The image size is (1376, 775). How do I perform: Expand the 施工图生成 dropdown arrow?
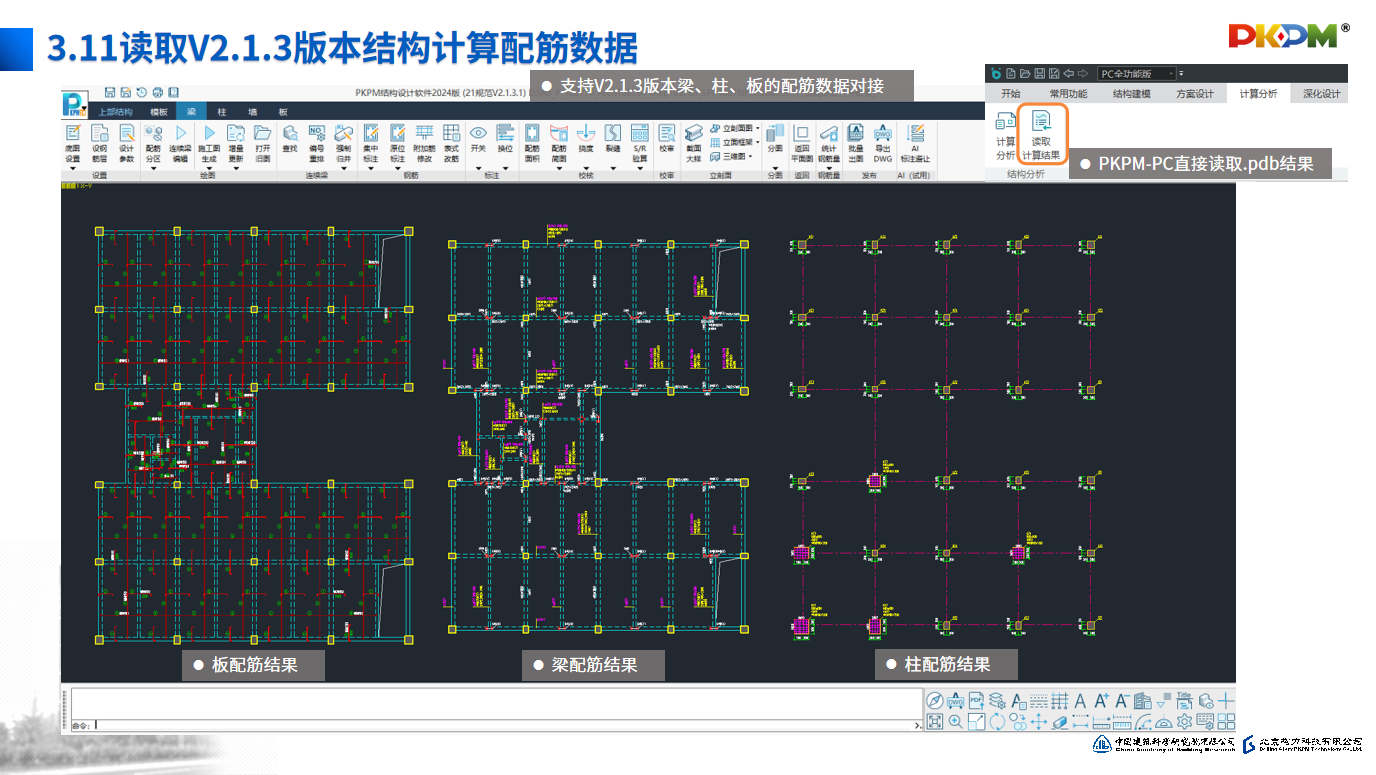209,168
